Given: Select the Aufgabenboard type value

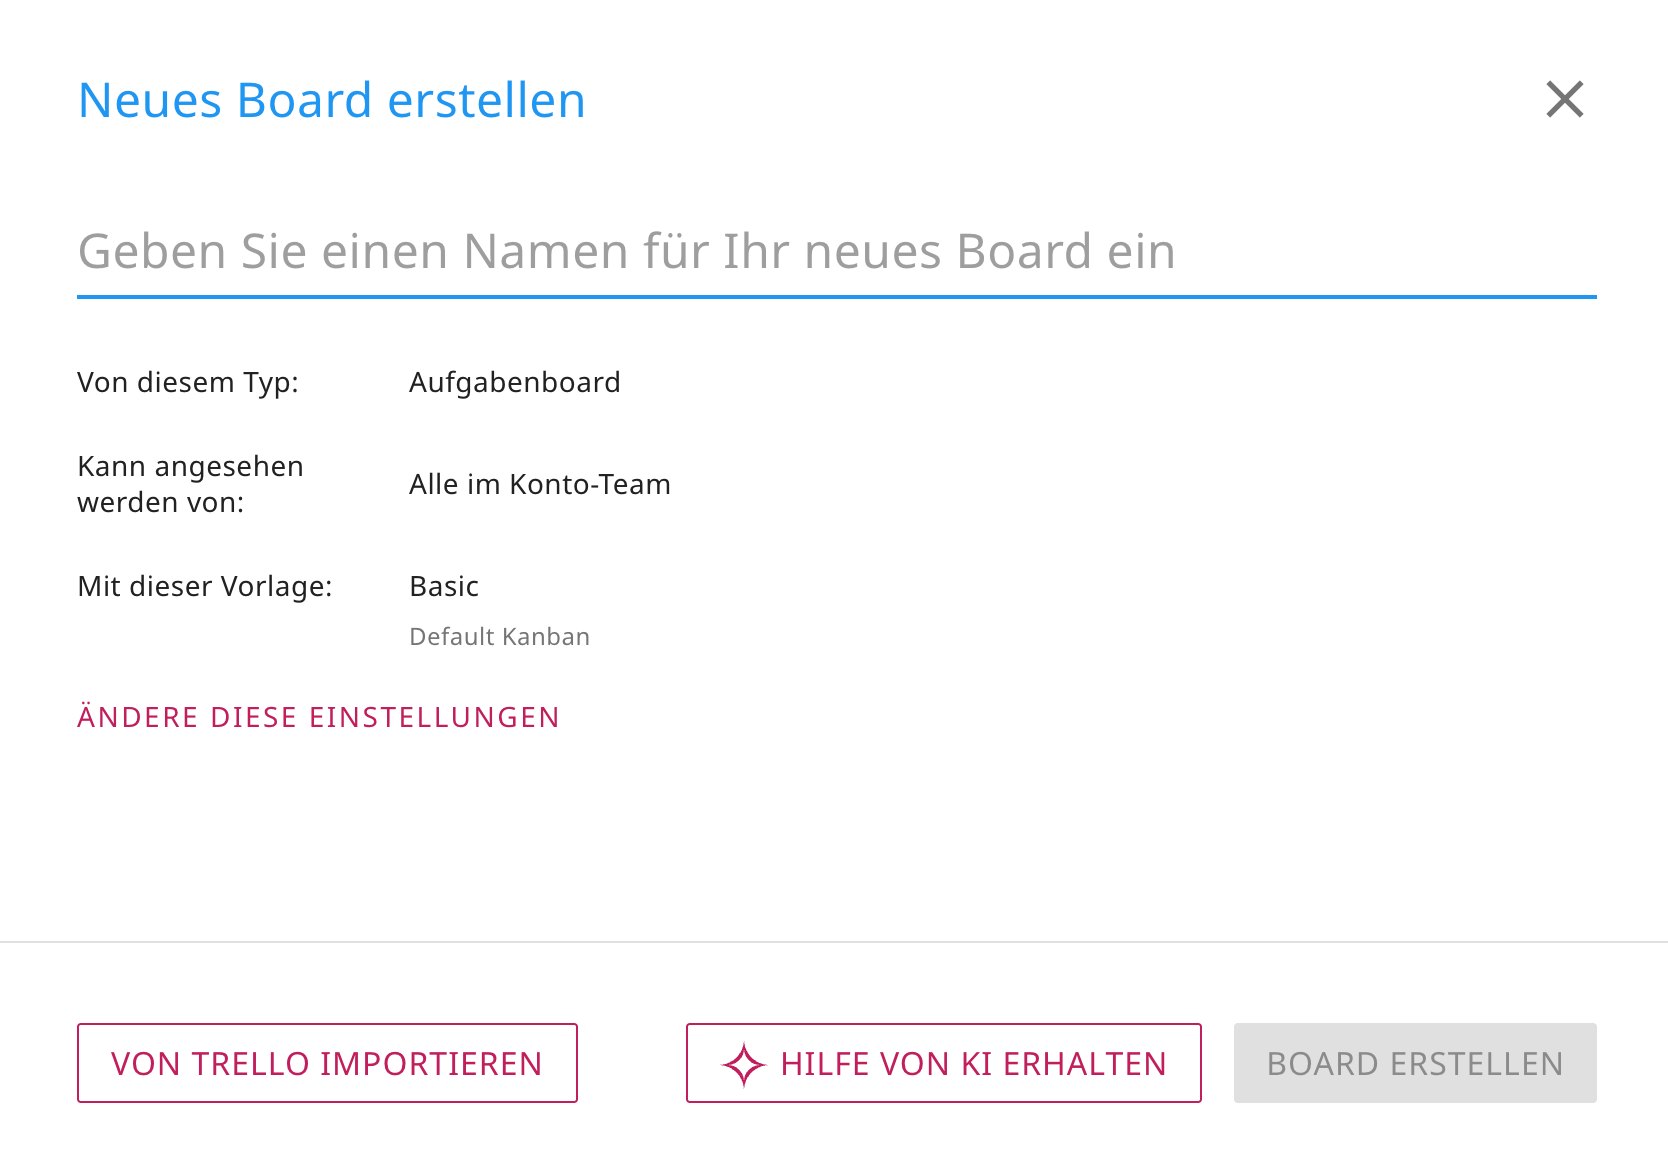Looking at the screenshot, I should click(x=514, y=382).
